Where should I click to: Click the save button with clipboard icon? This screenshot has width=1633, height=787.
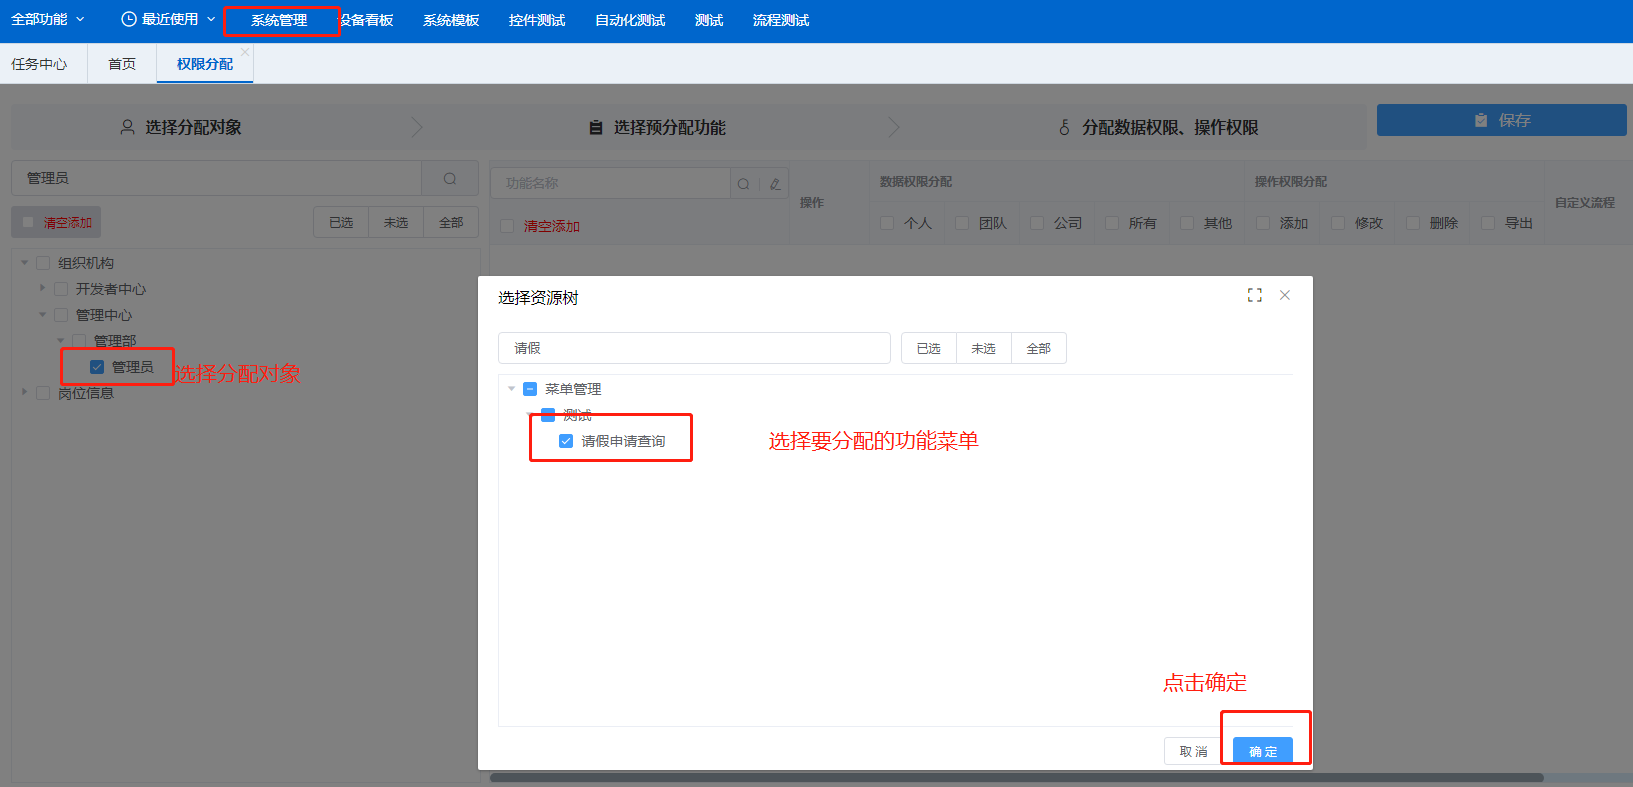click(1501, 120)
